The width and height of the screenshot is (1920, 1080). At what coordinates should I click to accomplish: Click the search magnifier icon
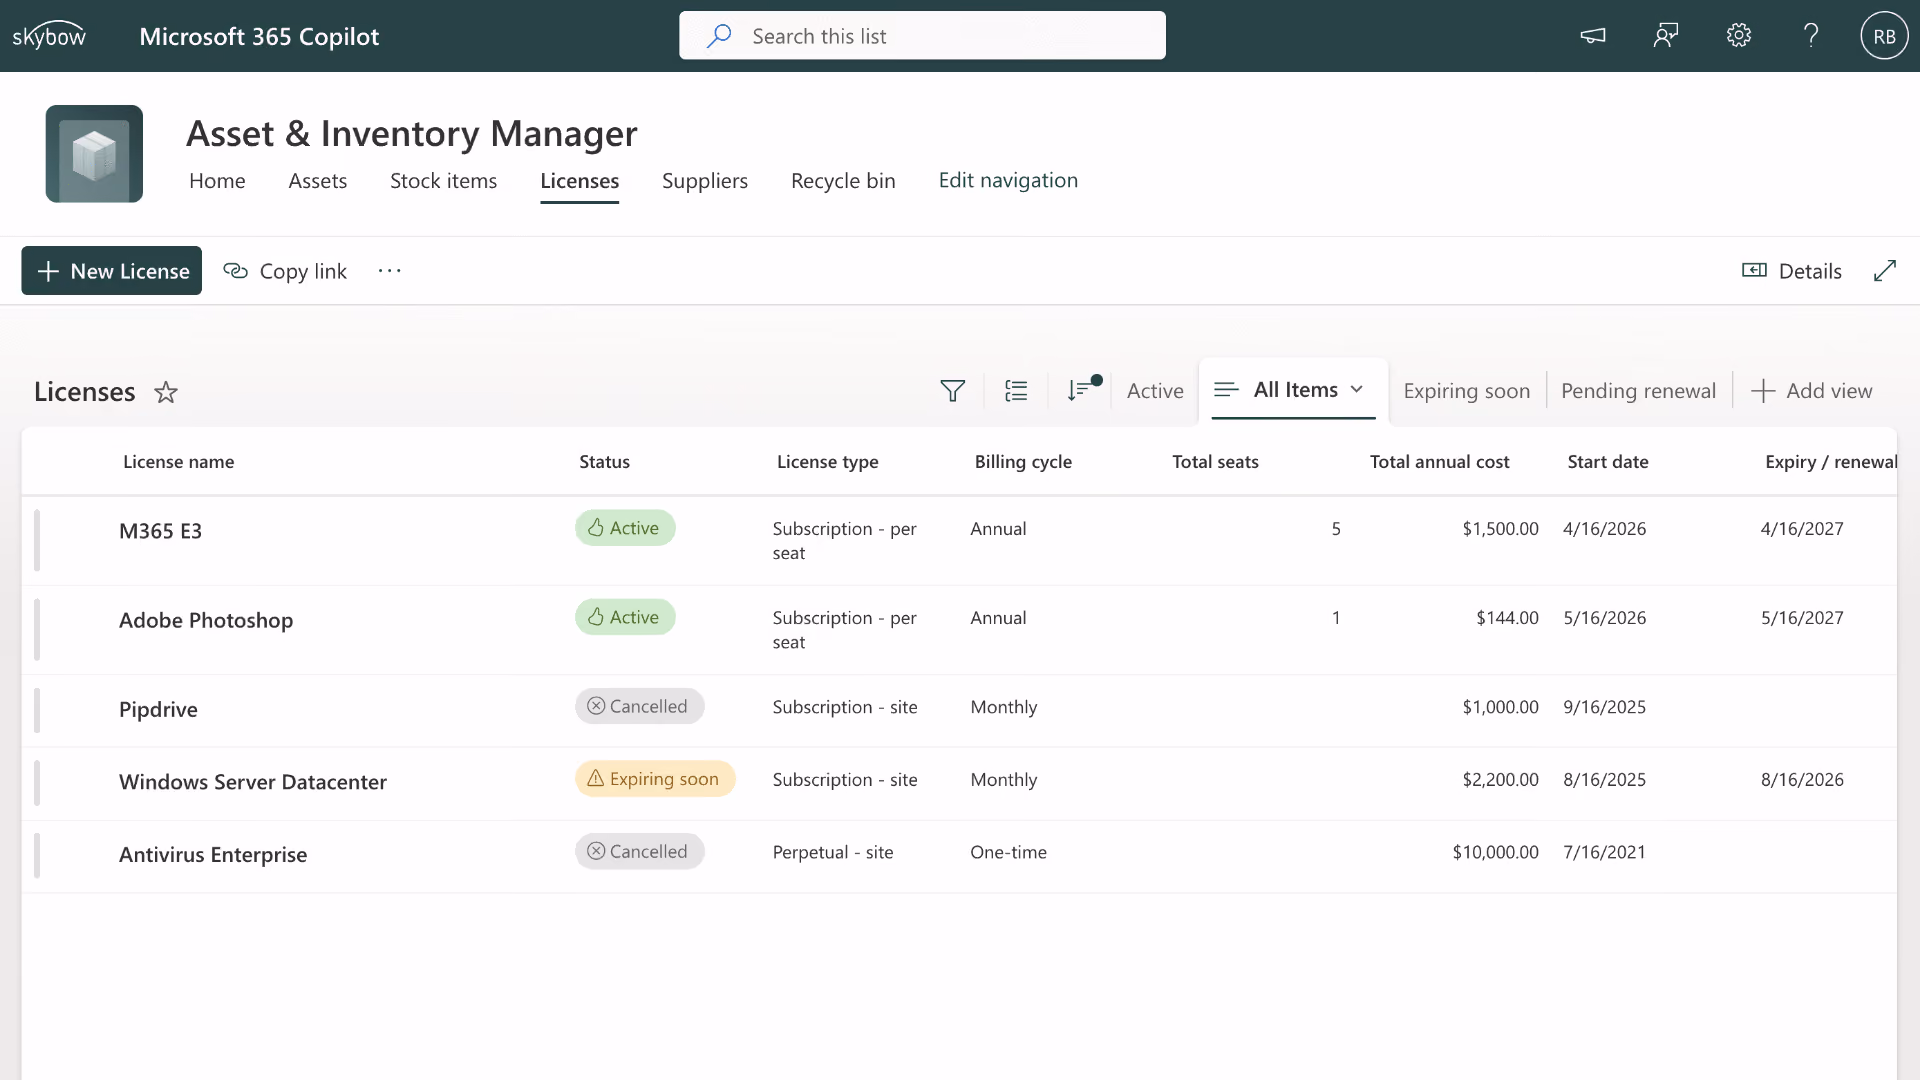click(719, 36)
